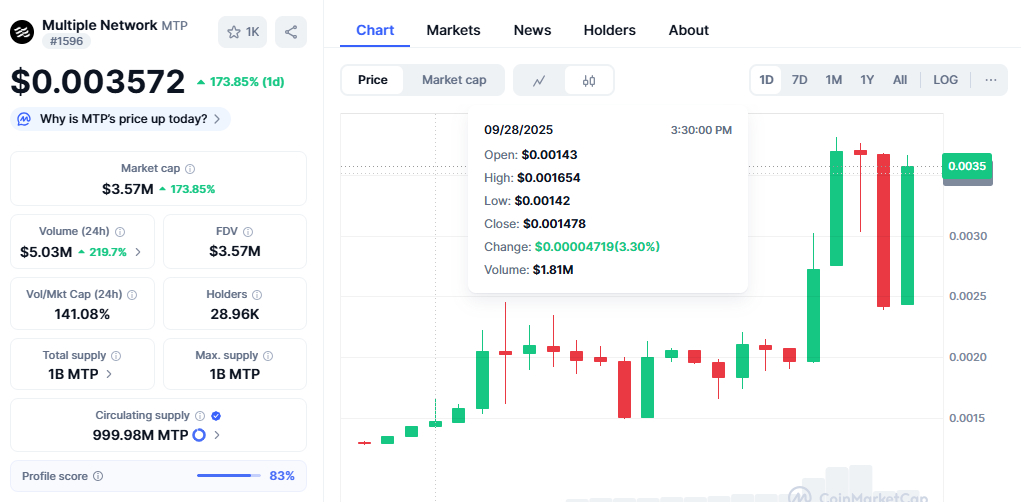Toggle LOG scale on chart
Screen dimensions: 1021x502
[x=945, y=80]
